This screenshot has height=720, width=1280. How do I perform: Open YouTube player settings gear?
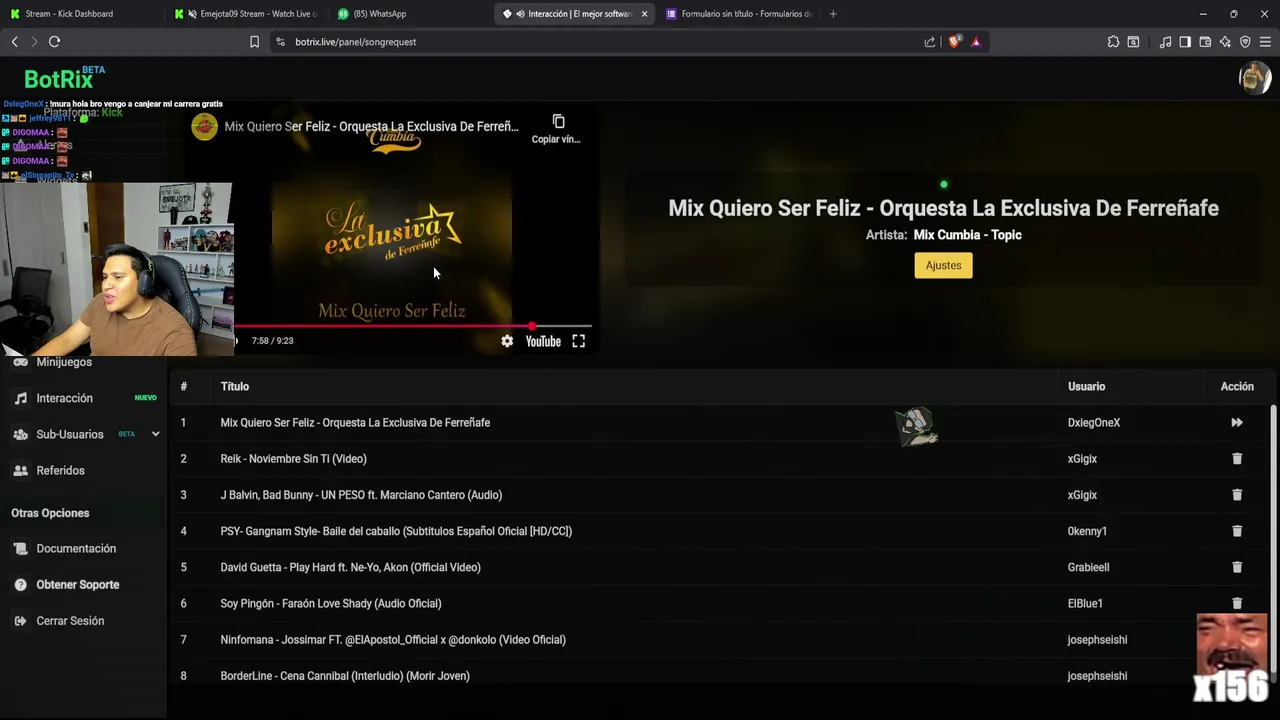click(507, 341)
